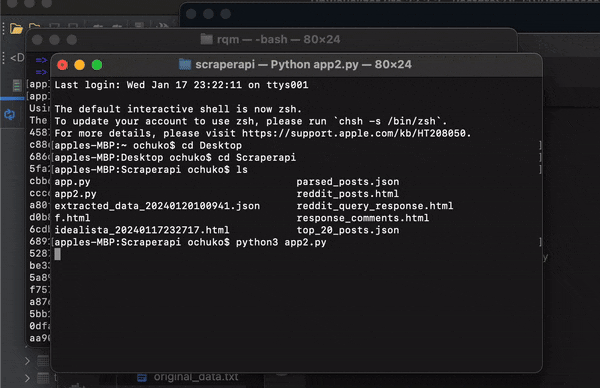Click reddit_query_response.html in the listing
Screen dimensions: 600x388
pyautogui.click(x=375, y=206)
